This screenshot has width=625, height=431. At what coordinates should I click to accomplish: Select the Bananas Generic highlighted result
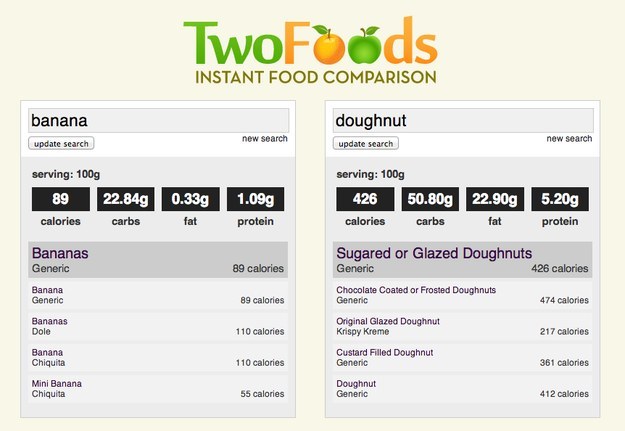(158, 260)
